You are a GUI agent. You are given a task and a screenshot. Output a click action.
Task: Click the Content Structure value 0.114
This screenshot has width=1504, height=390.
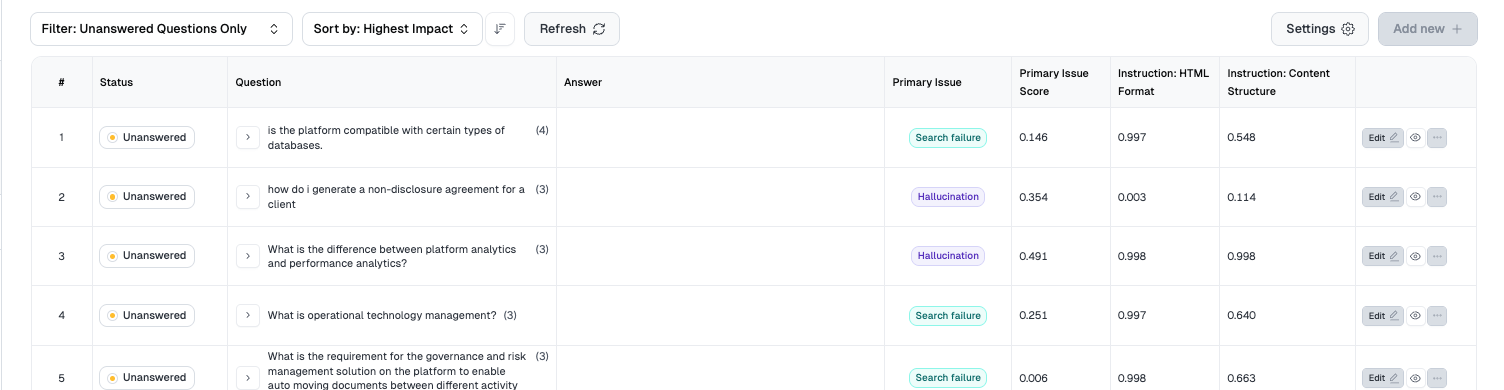coord(1241,197)
